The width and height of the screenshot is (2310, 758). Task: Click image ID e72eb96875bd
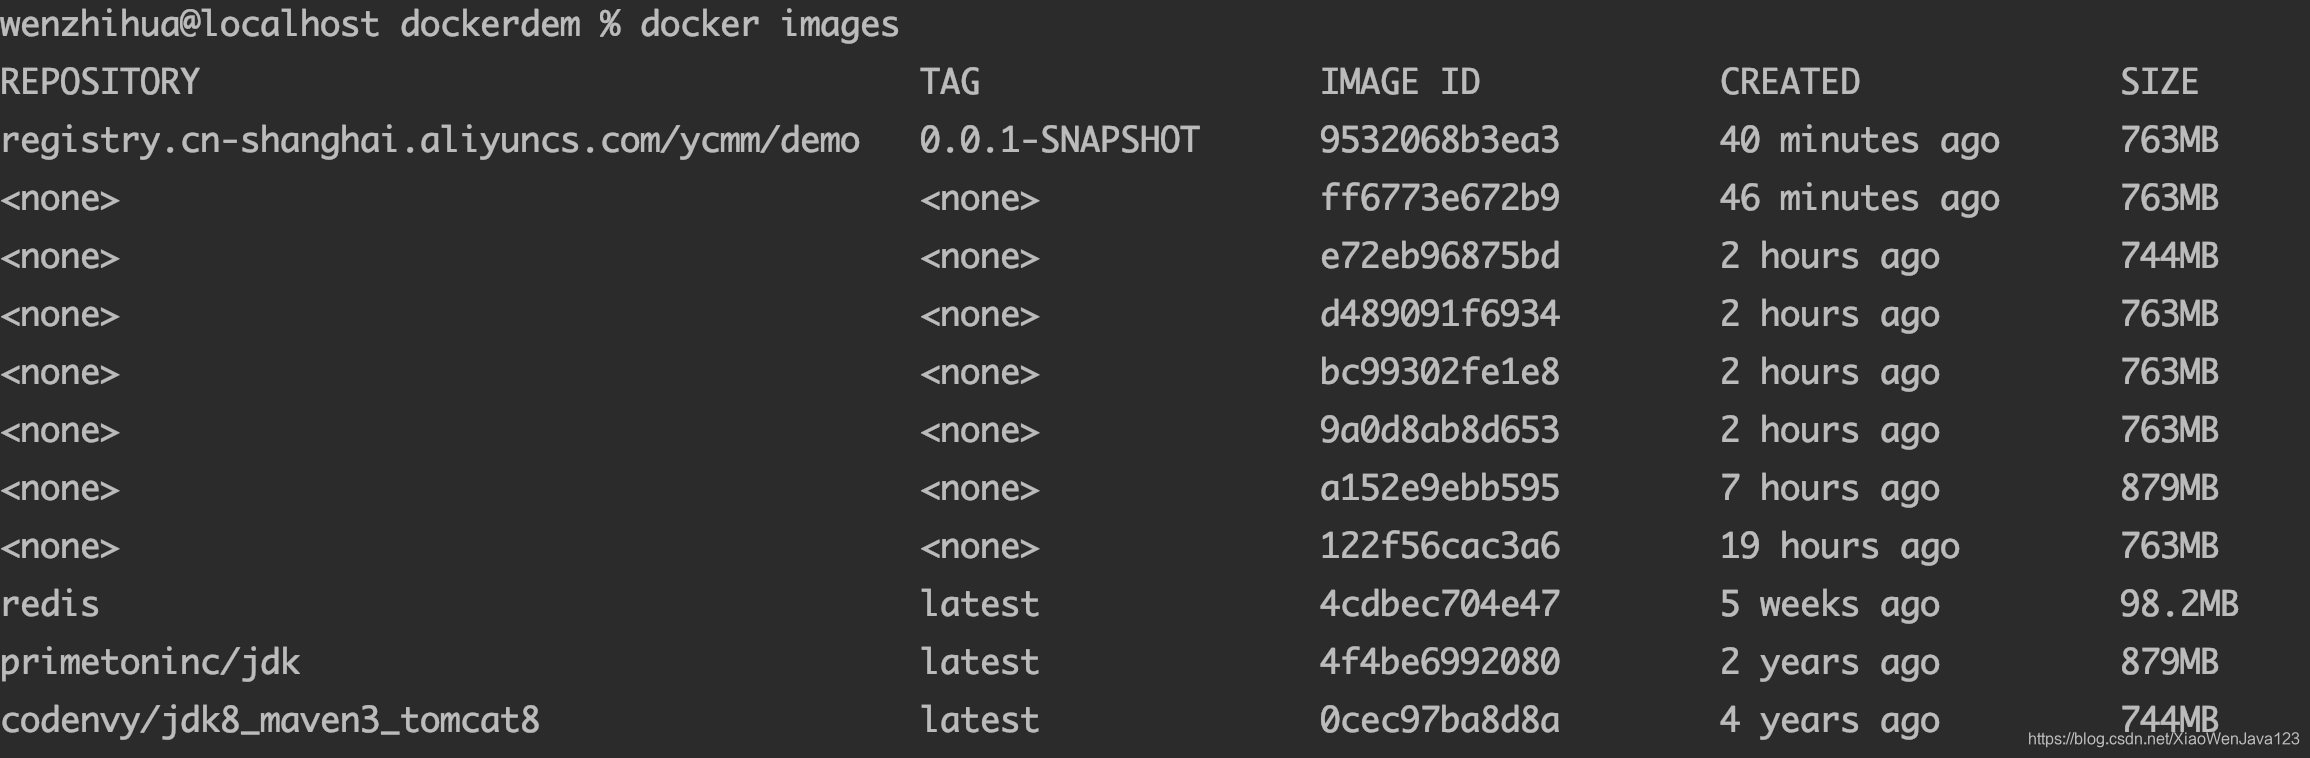coord(1440,256)
